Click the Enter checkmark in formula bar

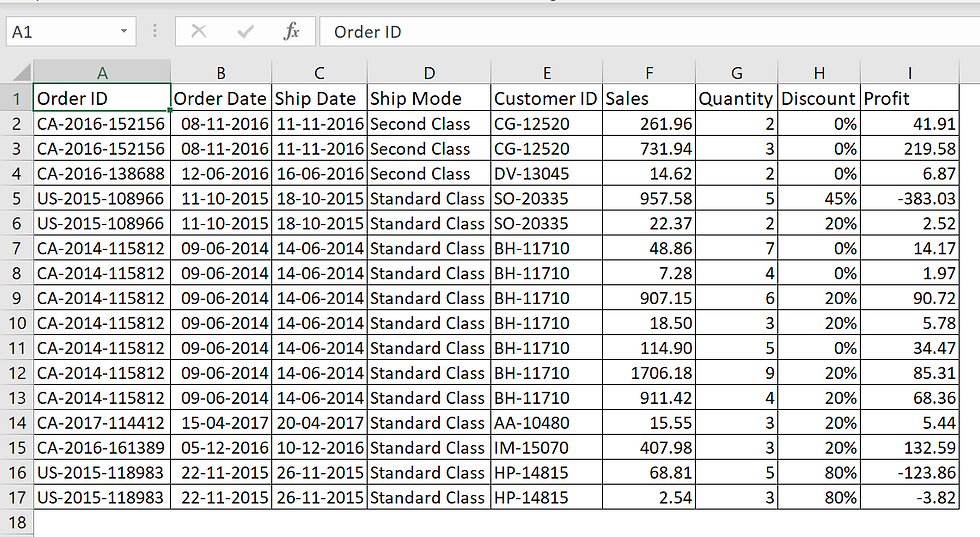pyautogui.click(x=245, y=32)
